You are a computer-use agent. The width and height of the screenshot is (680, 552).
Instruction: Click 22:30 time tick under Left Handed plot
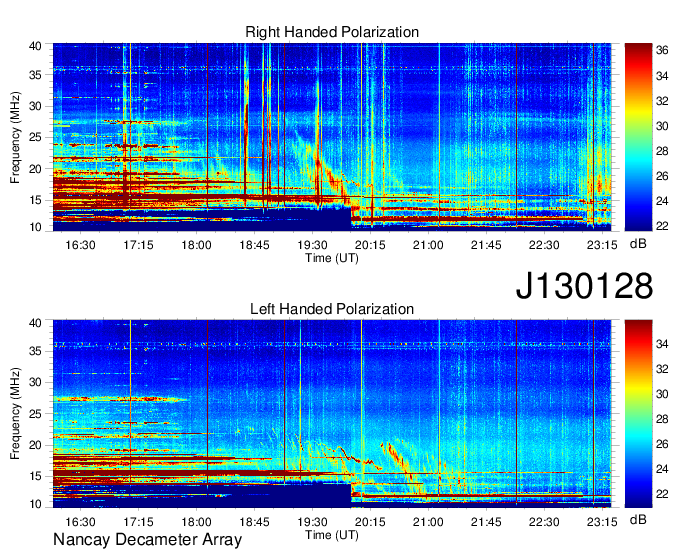pyautogui.click(x=544, y=522)
